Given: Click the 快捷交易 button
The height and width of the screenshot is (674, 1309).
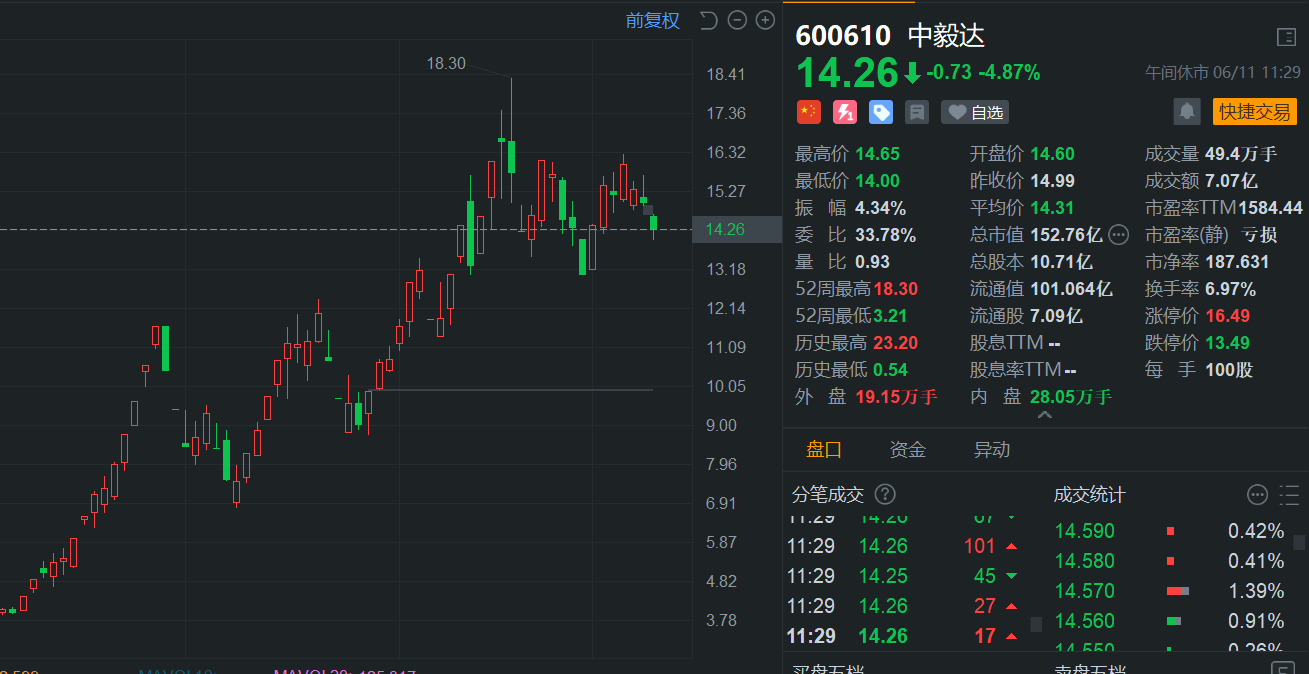Looking at the screenshot, I should 1255,111.
